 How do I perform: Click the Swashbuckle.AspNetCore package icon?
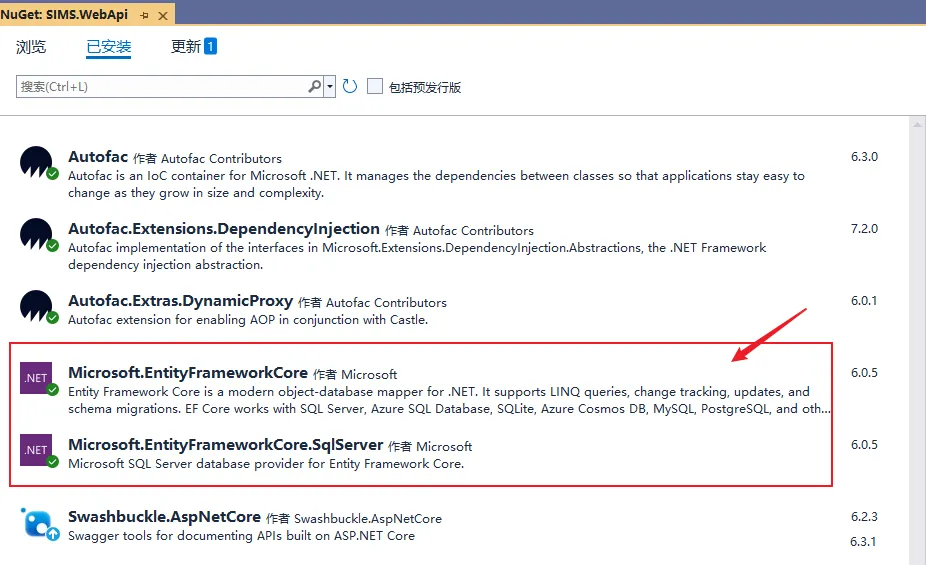point(38,523)
